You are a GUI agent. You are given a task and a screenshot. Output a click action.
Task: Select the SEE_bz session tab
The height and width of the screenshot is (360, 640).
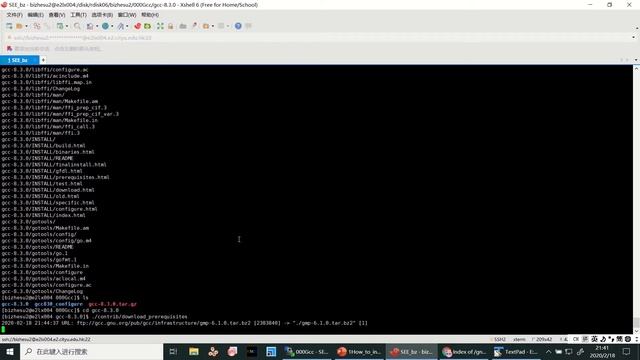point(19,60)
